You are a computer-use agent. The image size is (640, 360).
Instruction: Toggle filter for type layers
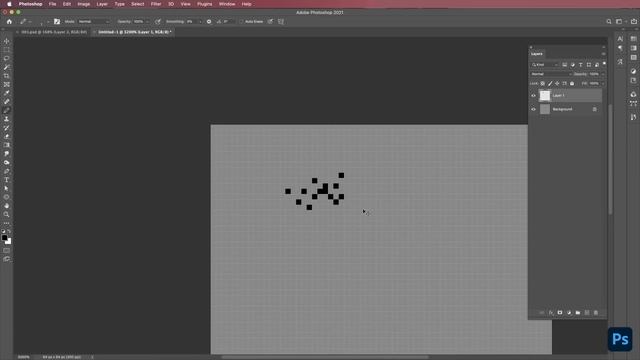click(x=580, y=65)
